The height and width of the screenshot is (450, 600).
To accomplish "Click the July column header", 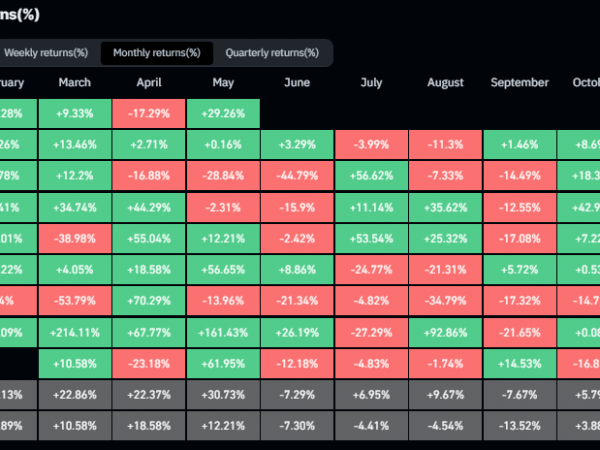I will tap(371, 82).
